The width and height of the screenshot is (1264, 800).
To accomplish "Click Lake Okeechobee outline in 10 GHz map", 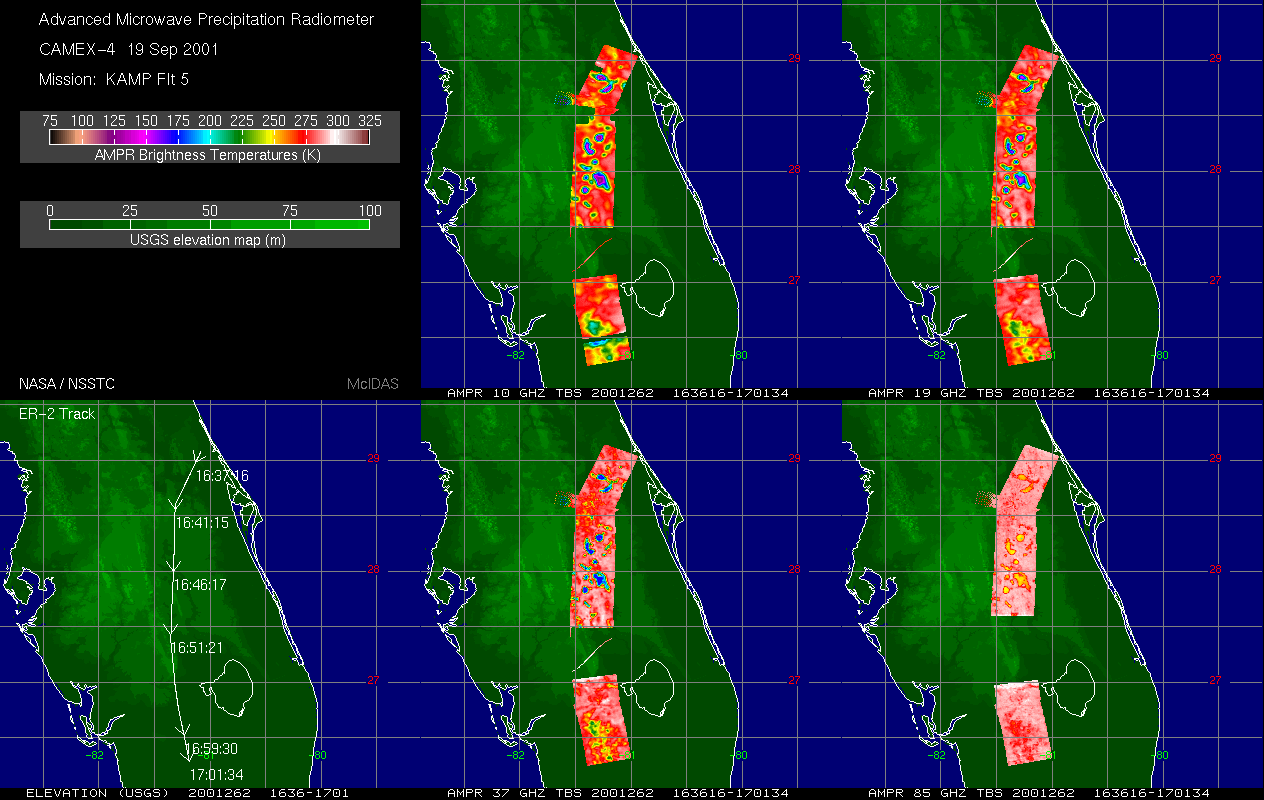I will tap(657, 289).
